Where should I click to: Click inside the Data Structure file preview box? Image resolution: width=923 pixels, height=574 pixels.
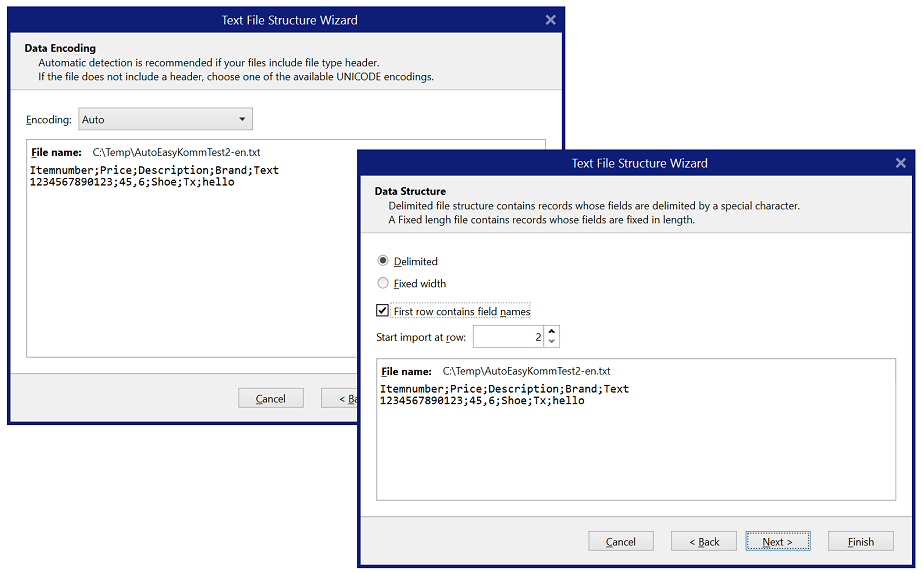point(635,450)
